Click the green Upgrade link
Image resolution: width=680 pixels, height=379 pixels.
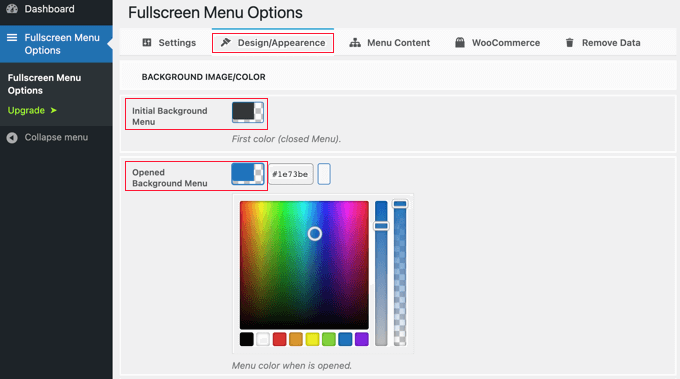pyautogui.click(x=26, y=111)
